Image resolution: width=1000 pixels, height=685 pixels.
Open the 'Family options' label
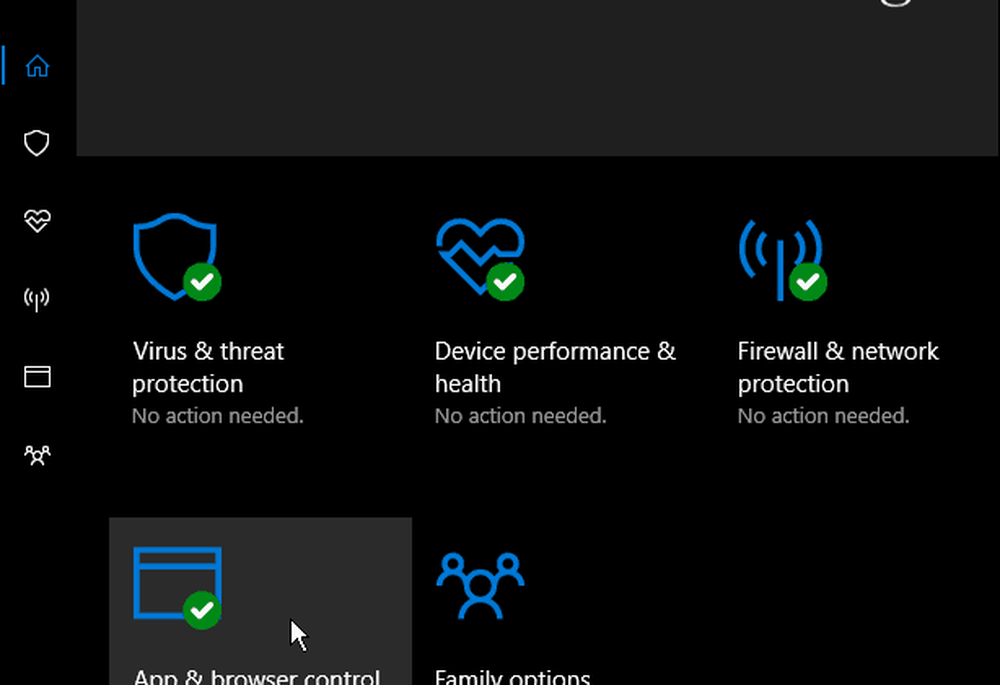pos(512,676)
